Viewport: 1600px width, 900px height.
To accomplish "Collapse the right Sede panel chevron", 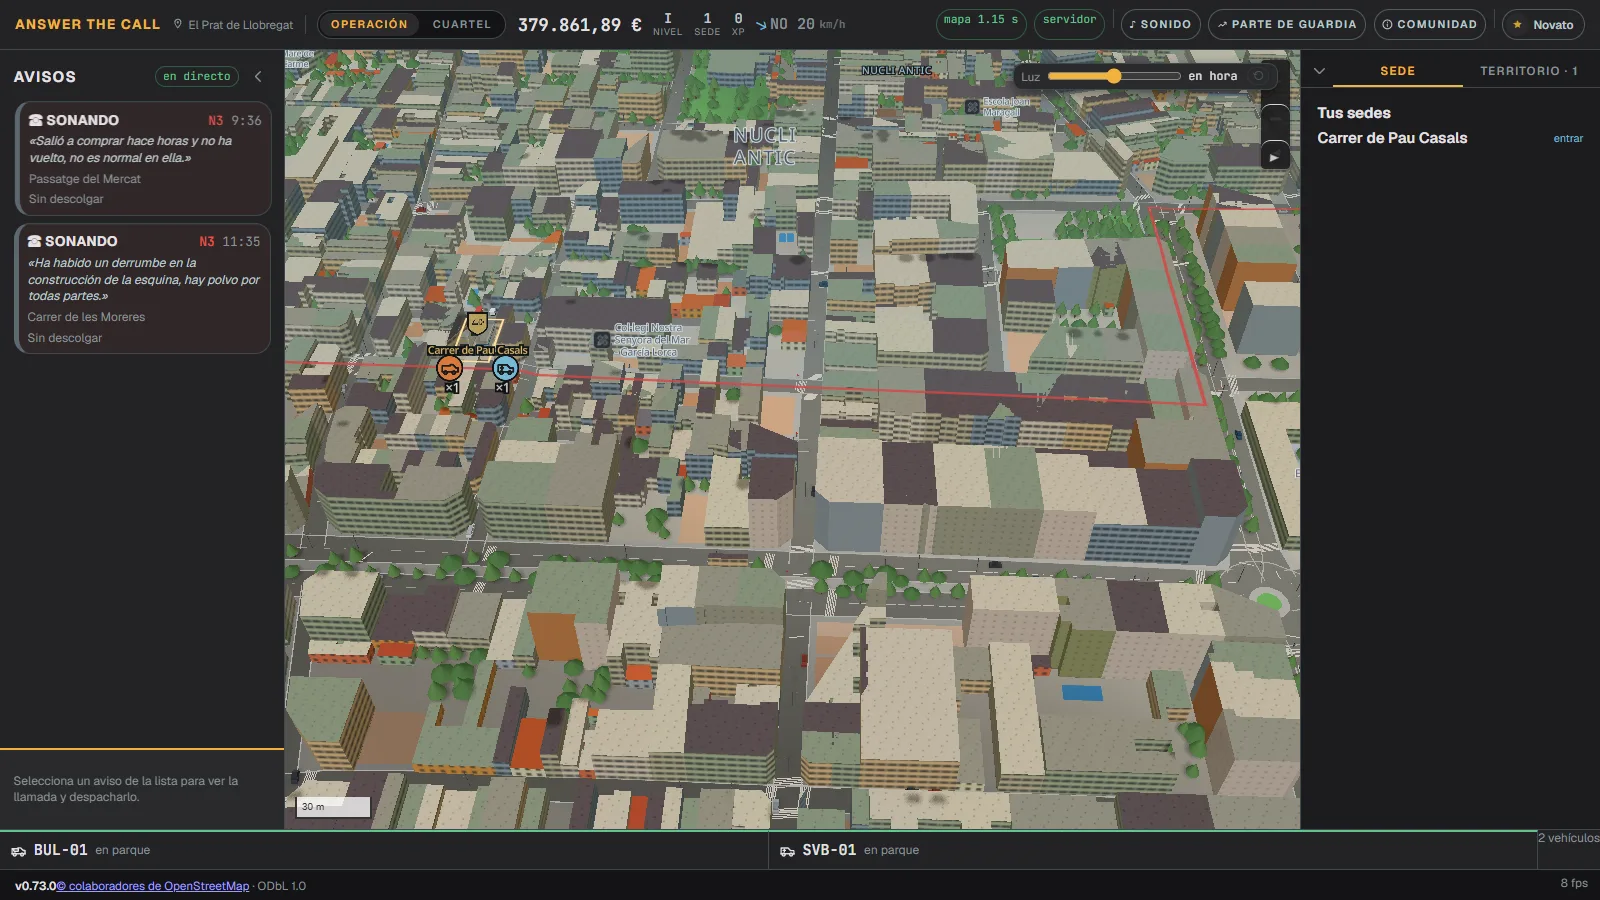I will click(1319, 71).
